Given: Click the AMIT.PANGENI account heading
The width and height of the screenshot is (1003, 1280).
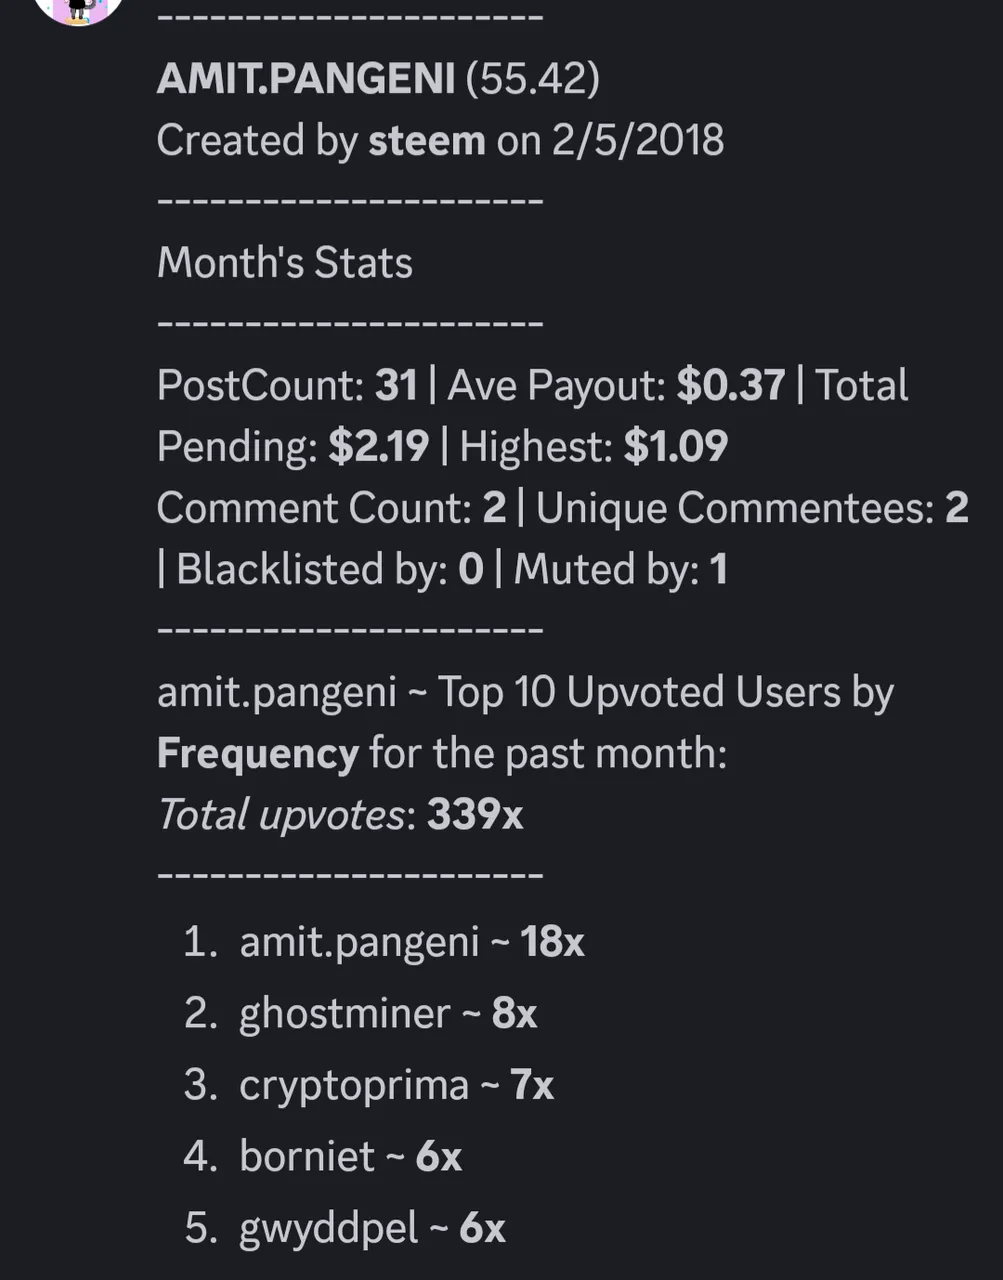Looking at the screenshot, I should point(306,78).
